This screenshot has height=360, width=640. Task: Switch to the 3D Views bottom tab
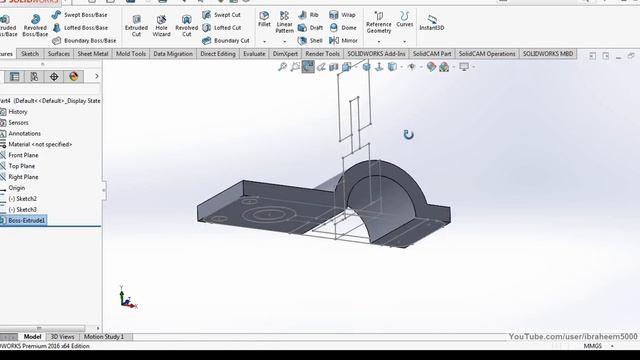pos(62,337)
